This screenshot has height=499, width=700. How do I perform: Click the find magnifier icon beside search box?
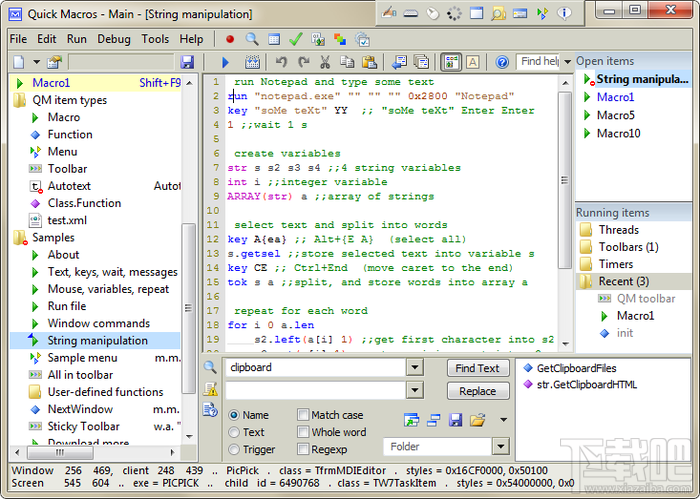point(210,367)
